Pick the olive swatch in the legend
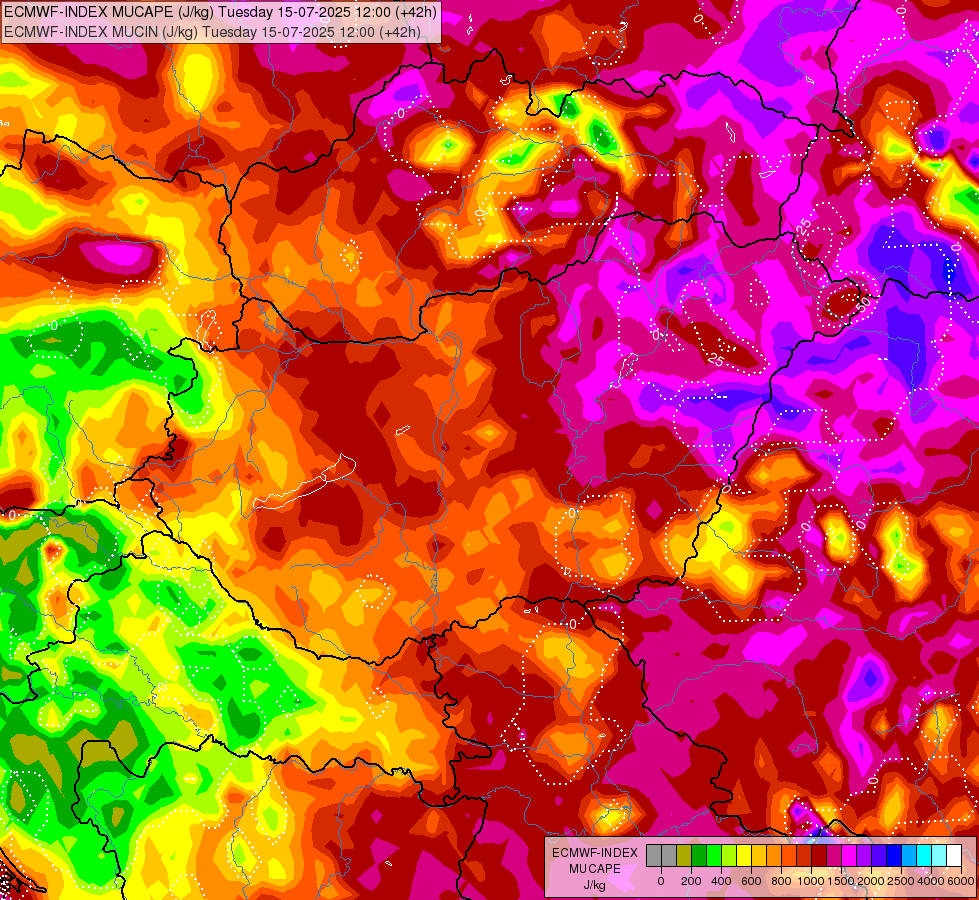This screenshot has width=979, height=900. [x=684, y=855]
